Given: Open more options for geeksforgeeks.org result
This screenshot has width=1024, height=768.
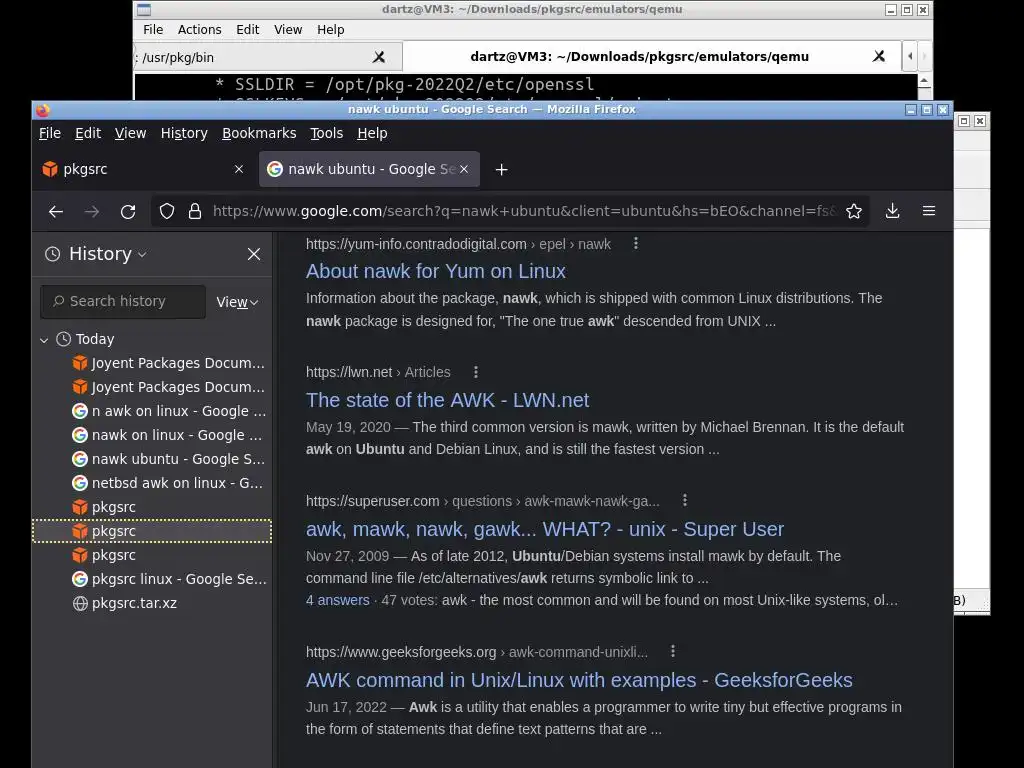Looking at the screenshot, I should point(673,651).
